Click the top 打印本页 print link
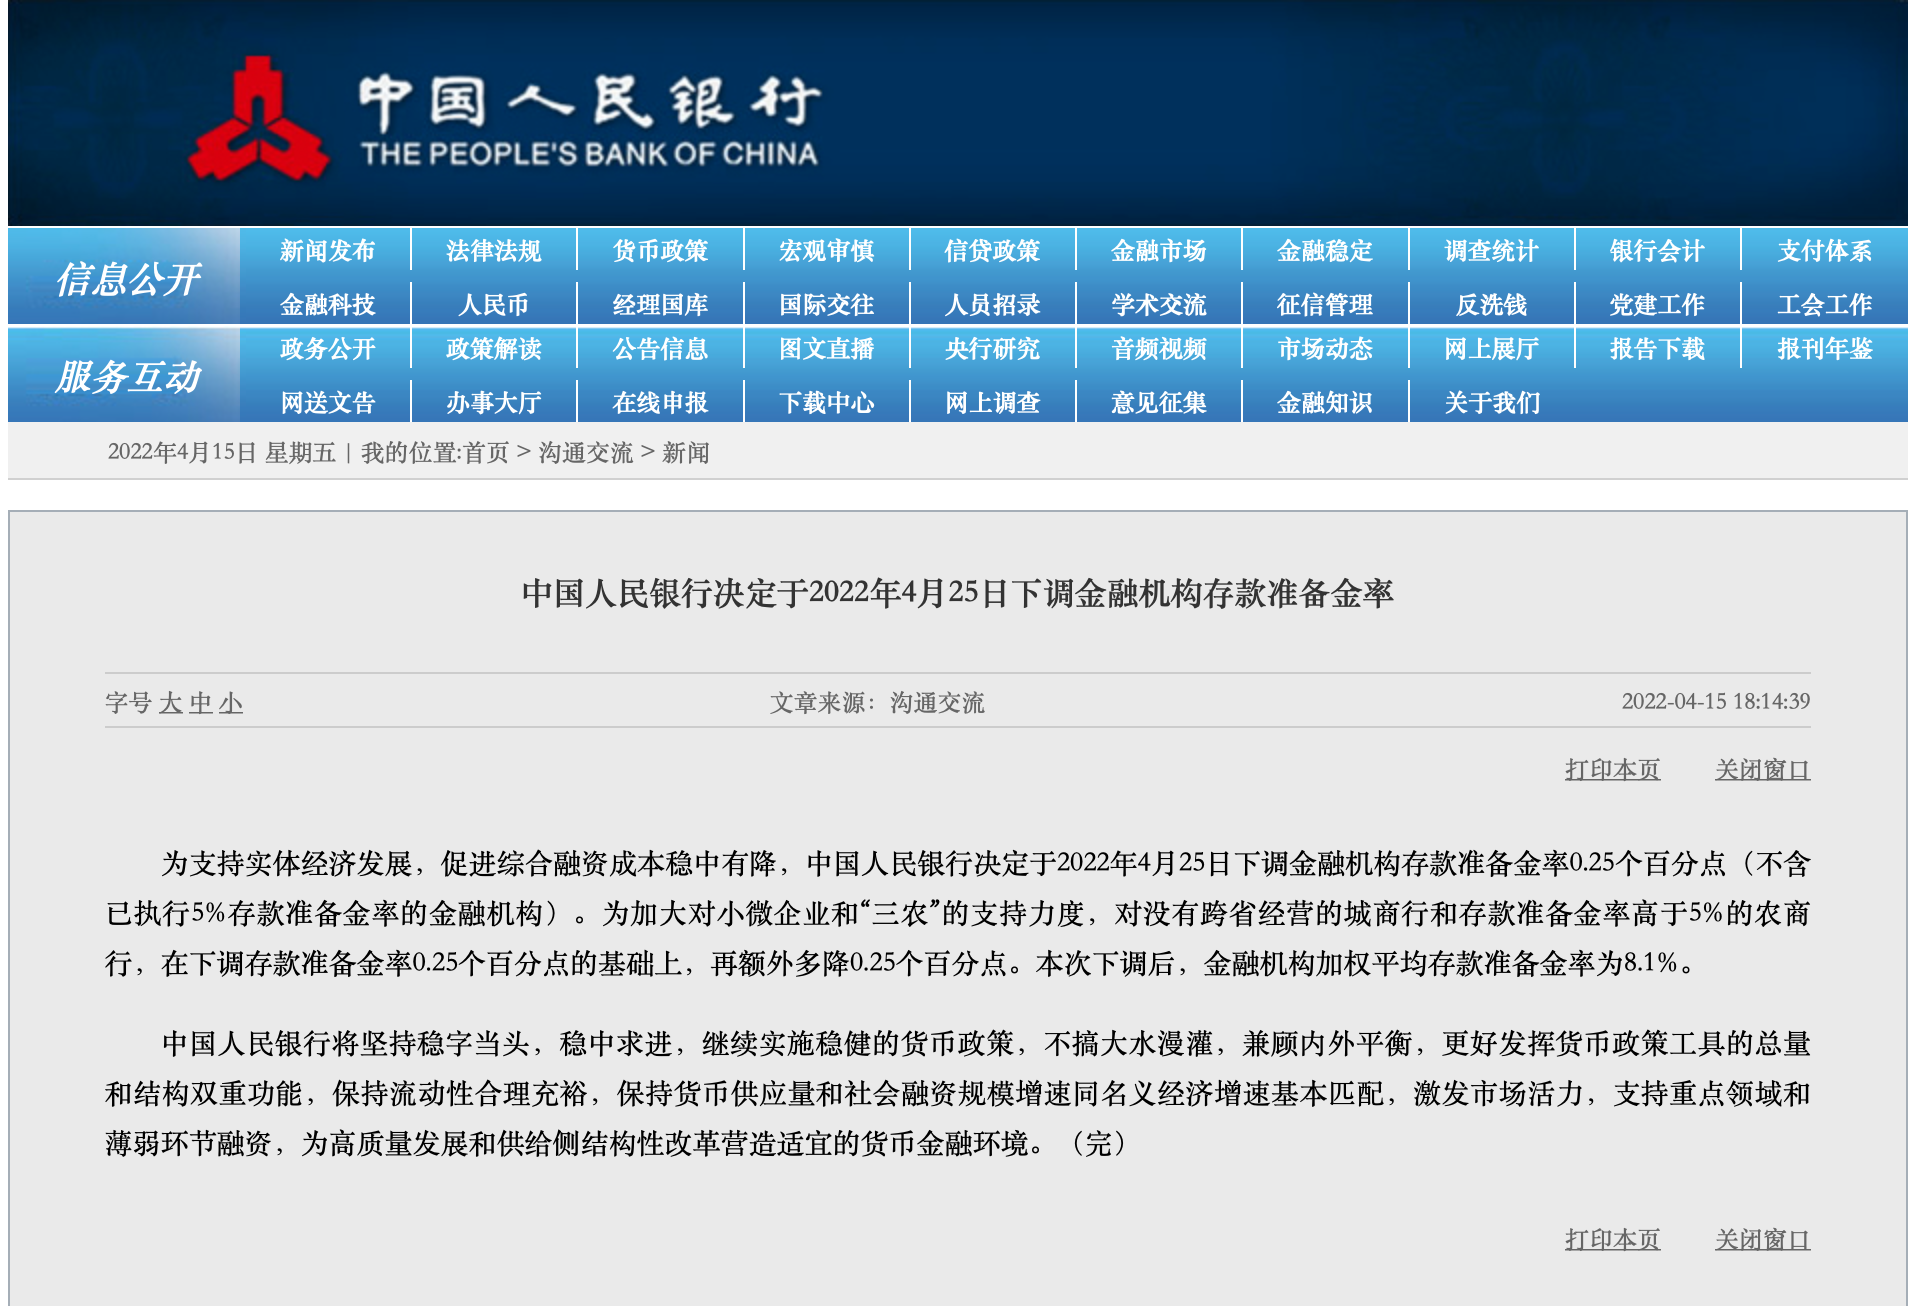 (1612, 770)
